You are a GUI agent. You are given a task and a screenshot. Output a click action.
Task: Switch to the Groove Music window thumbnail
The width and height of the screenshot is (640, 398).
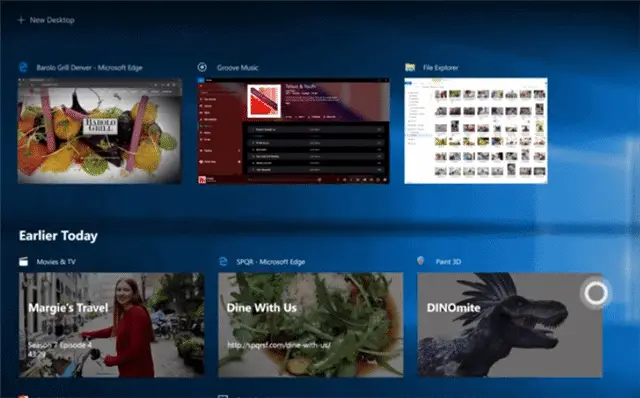(293, 131)
